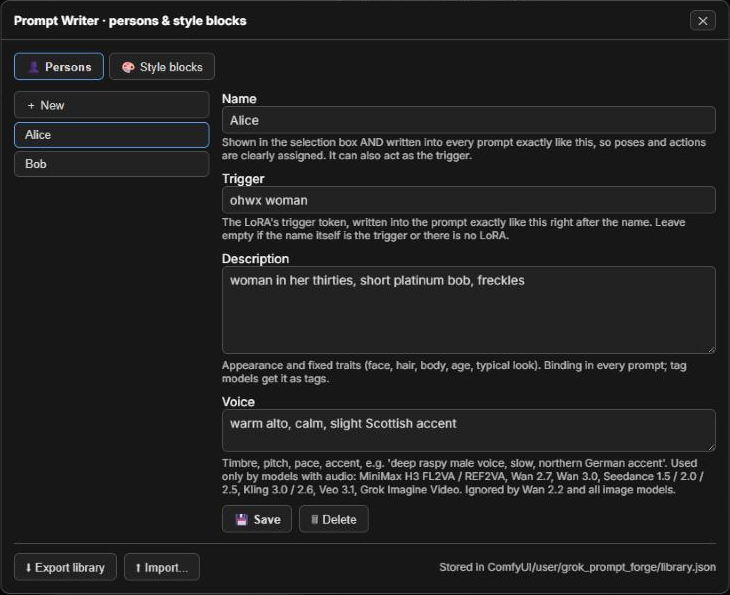Close the Prompt Writer dialog
This screenshot has width=730, height=595.
tap(703, 20)
